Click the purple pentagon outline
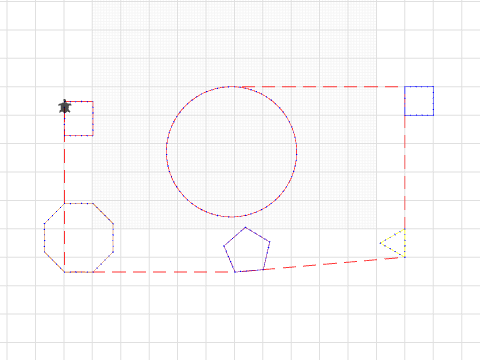The image size is (480, 360). point(247,250)
